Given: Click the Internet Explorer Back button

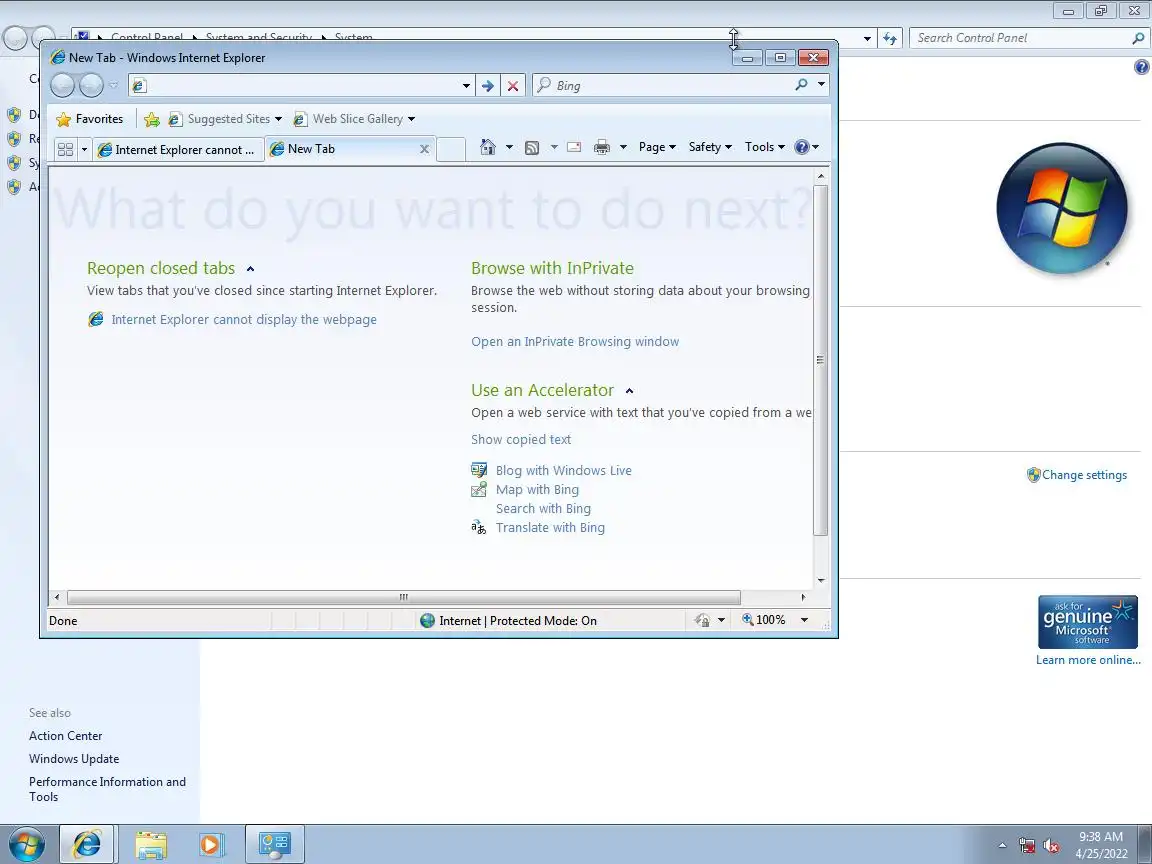Looking at the screenshot, I should [x=63, y=86].
